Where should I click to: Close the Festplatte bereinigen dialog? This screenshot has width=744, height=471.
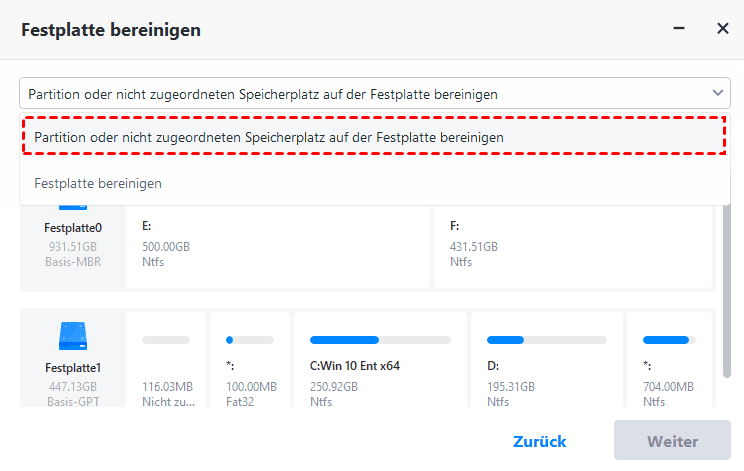(x=722, y=29)
